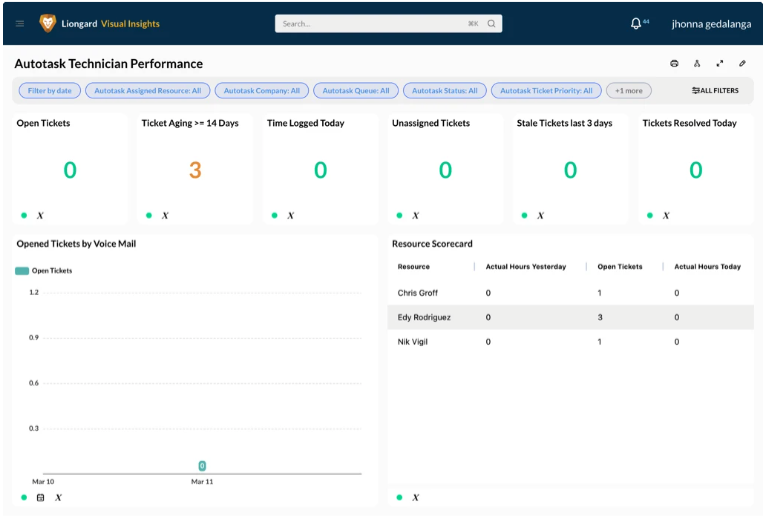Click the Visual Insights title link

[x=130, y=23]
